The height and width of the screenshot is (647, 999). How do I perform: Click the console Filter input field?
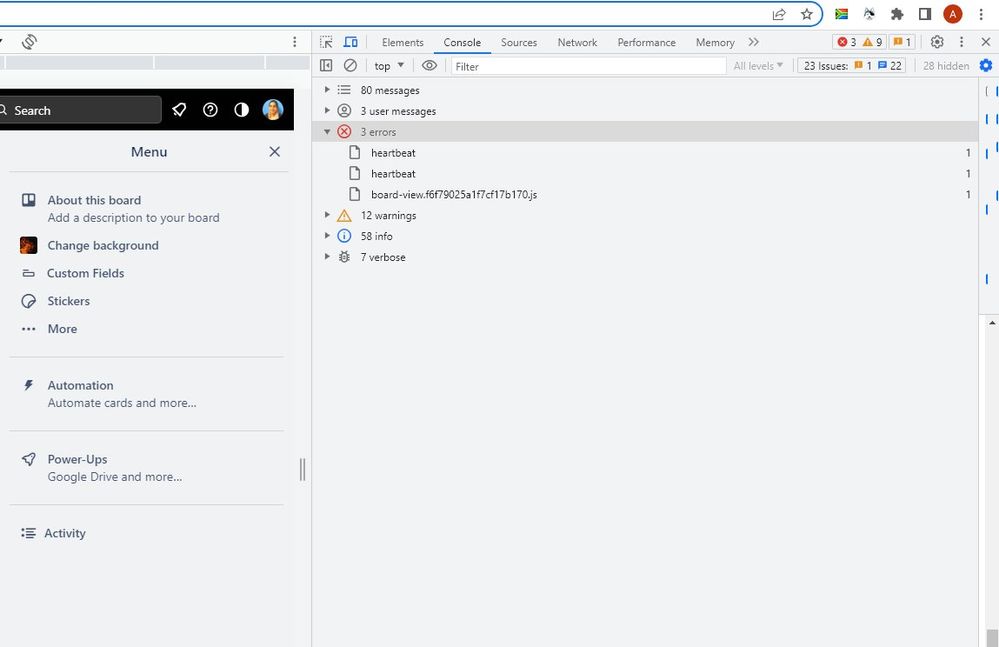(x=588, y=66)
